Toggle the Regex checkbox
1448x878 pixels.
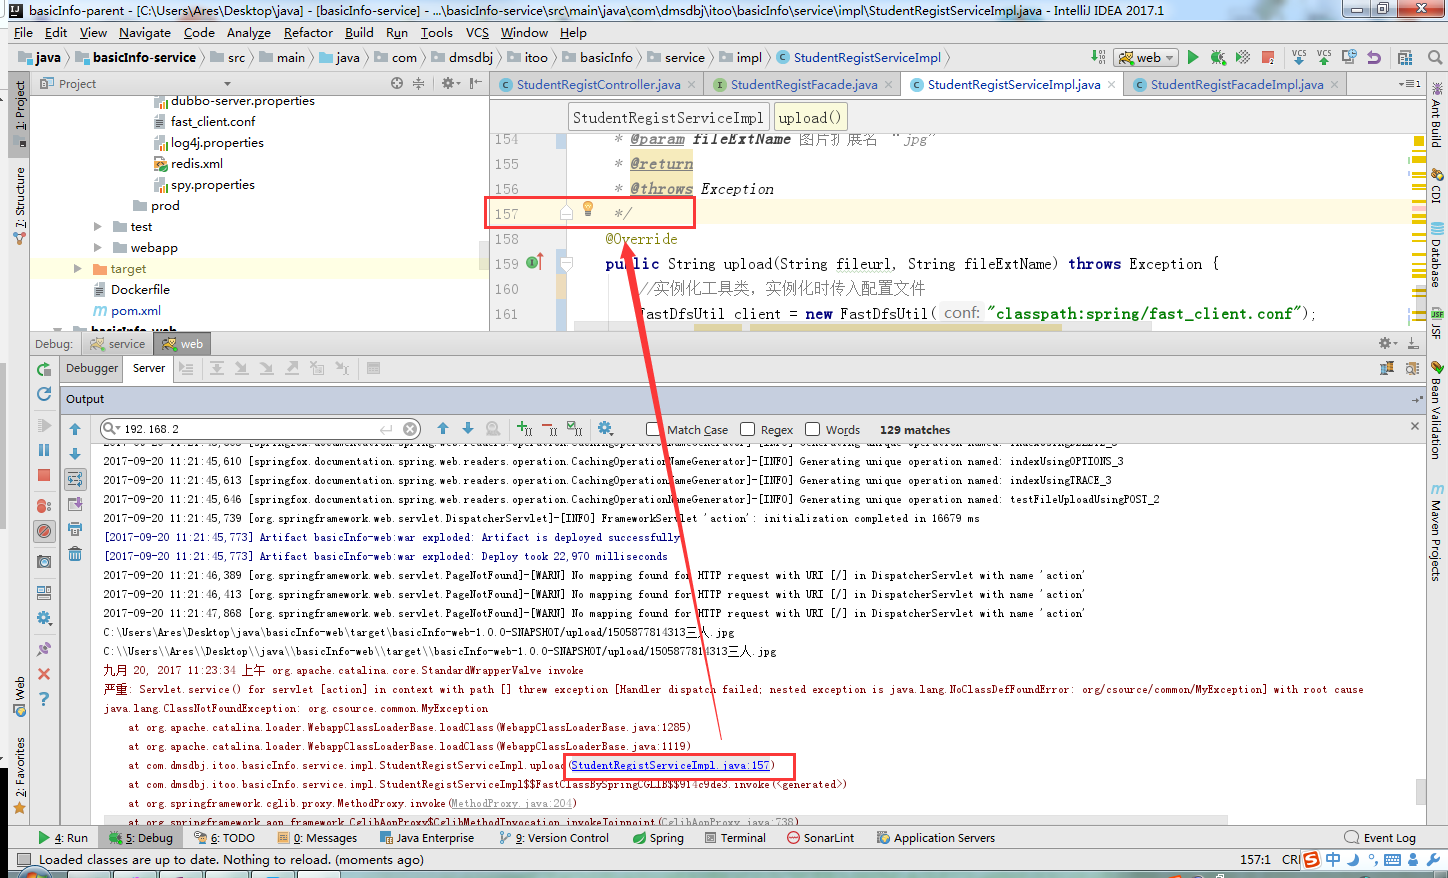[747, 430]
